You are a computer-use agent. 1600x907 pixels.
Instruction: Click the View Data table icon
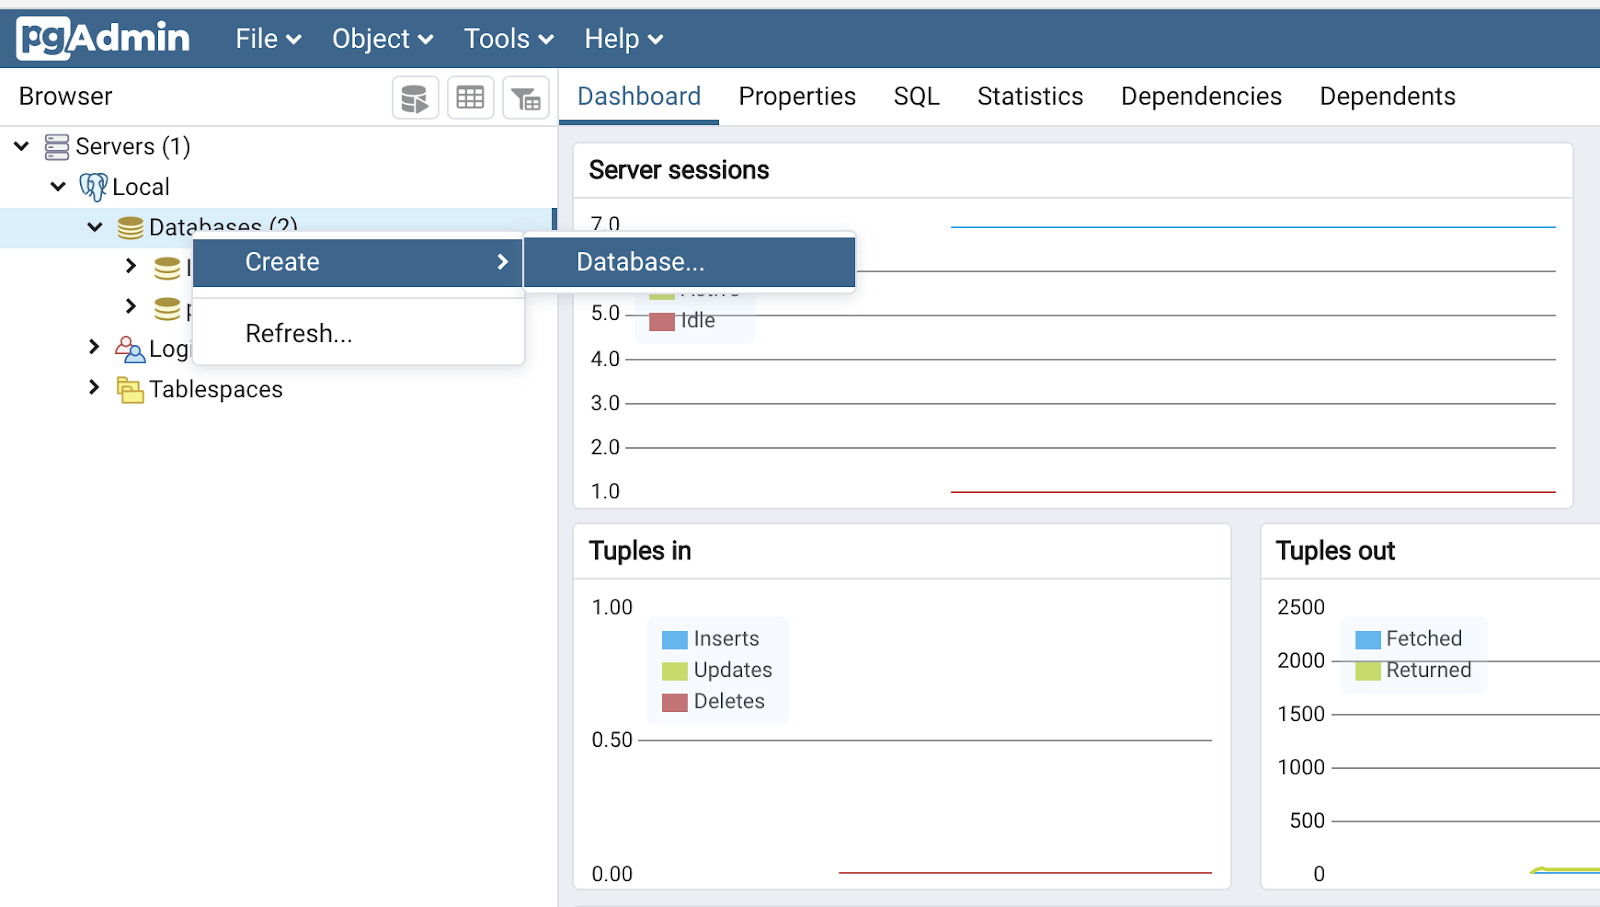tap(470, 98)
